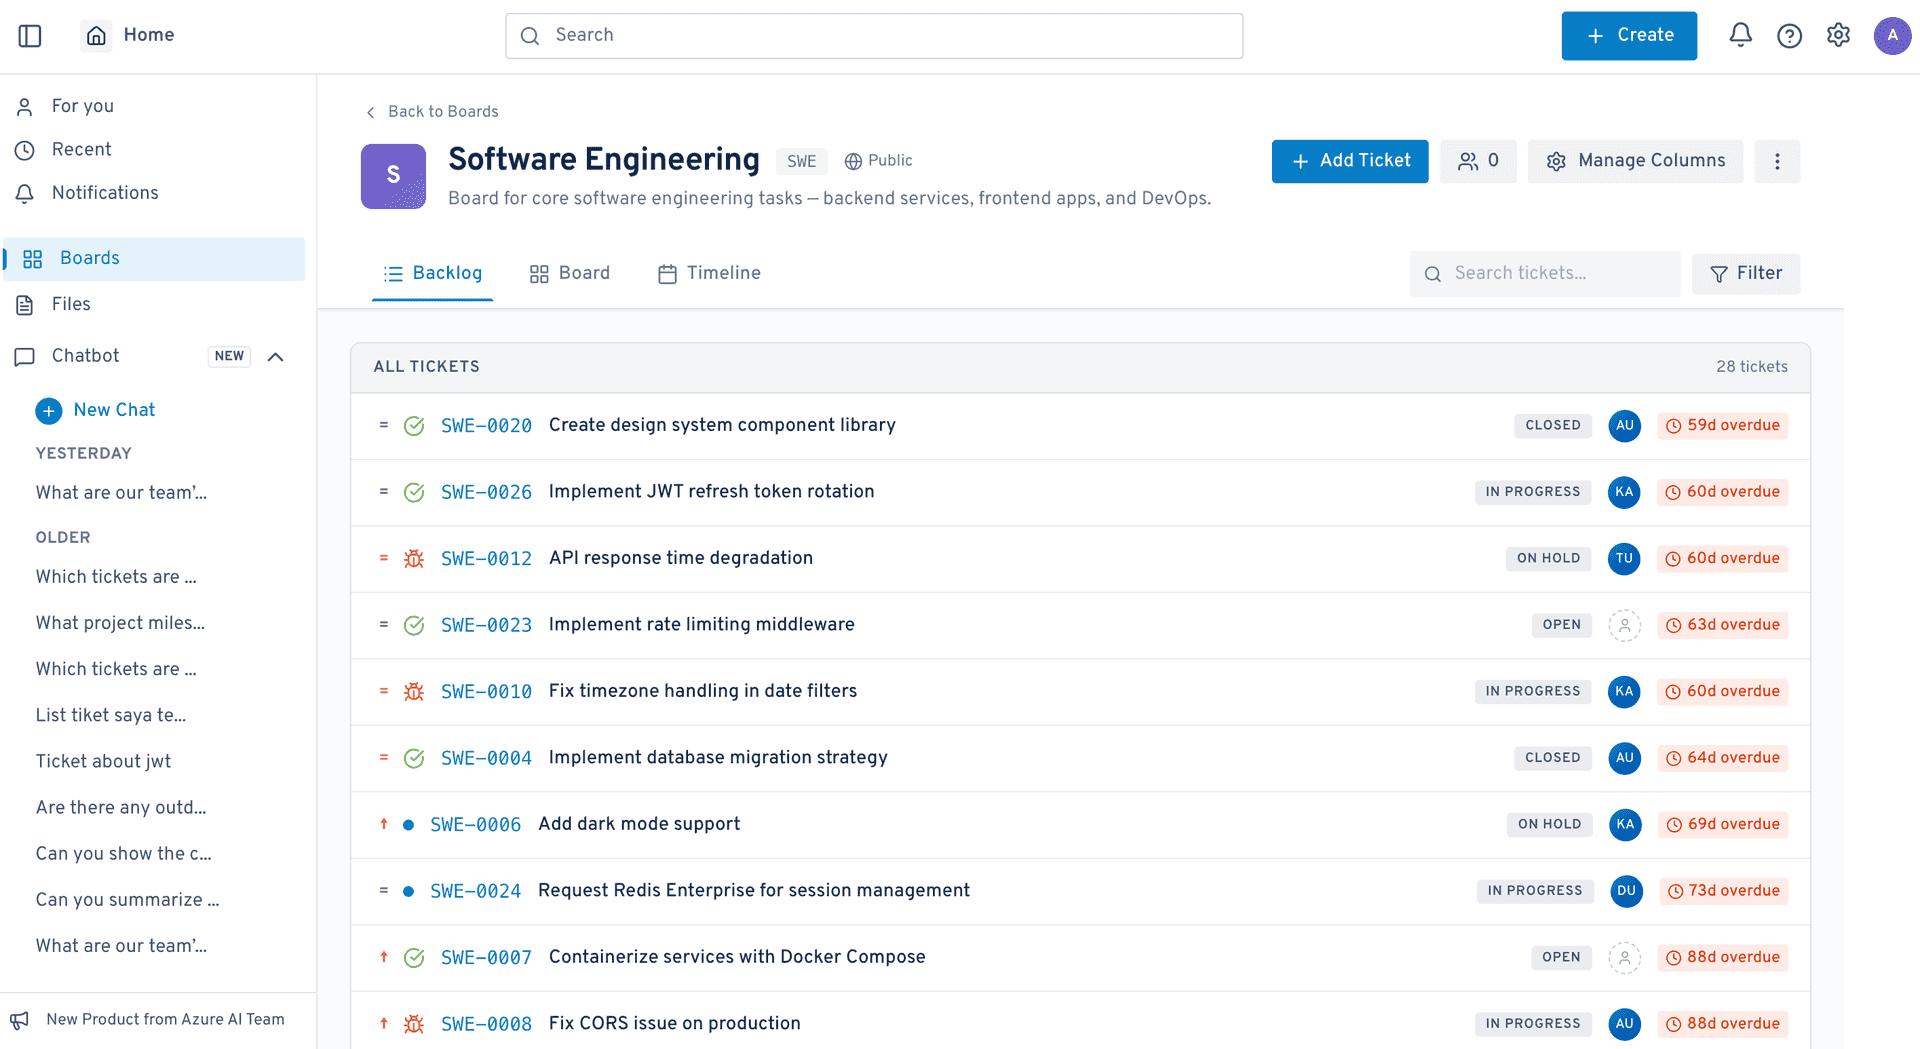The width and height of the screenshot is (1920, 1049).
Task: Open Manage Columns settings
Action: click(1635, 161)
